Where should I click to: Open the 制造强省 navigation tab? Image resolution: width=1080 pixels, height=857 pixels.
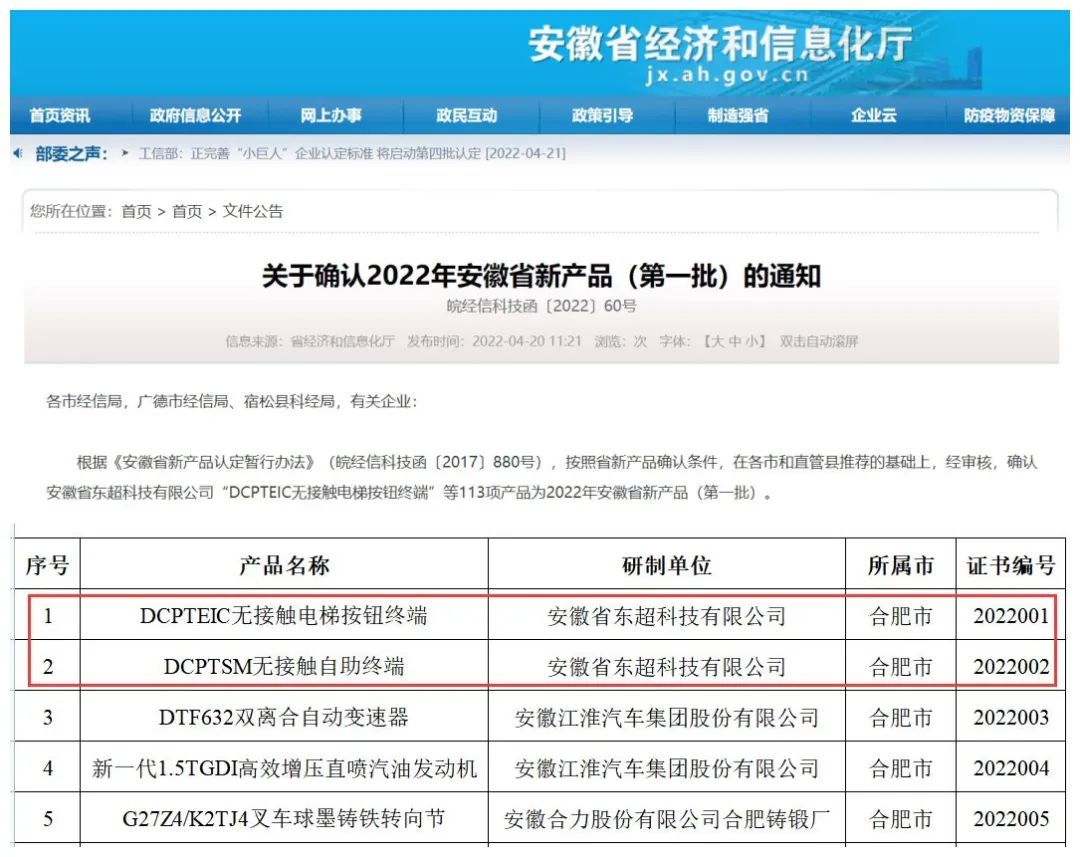pyautogui.click(x=738, y=115)
